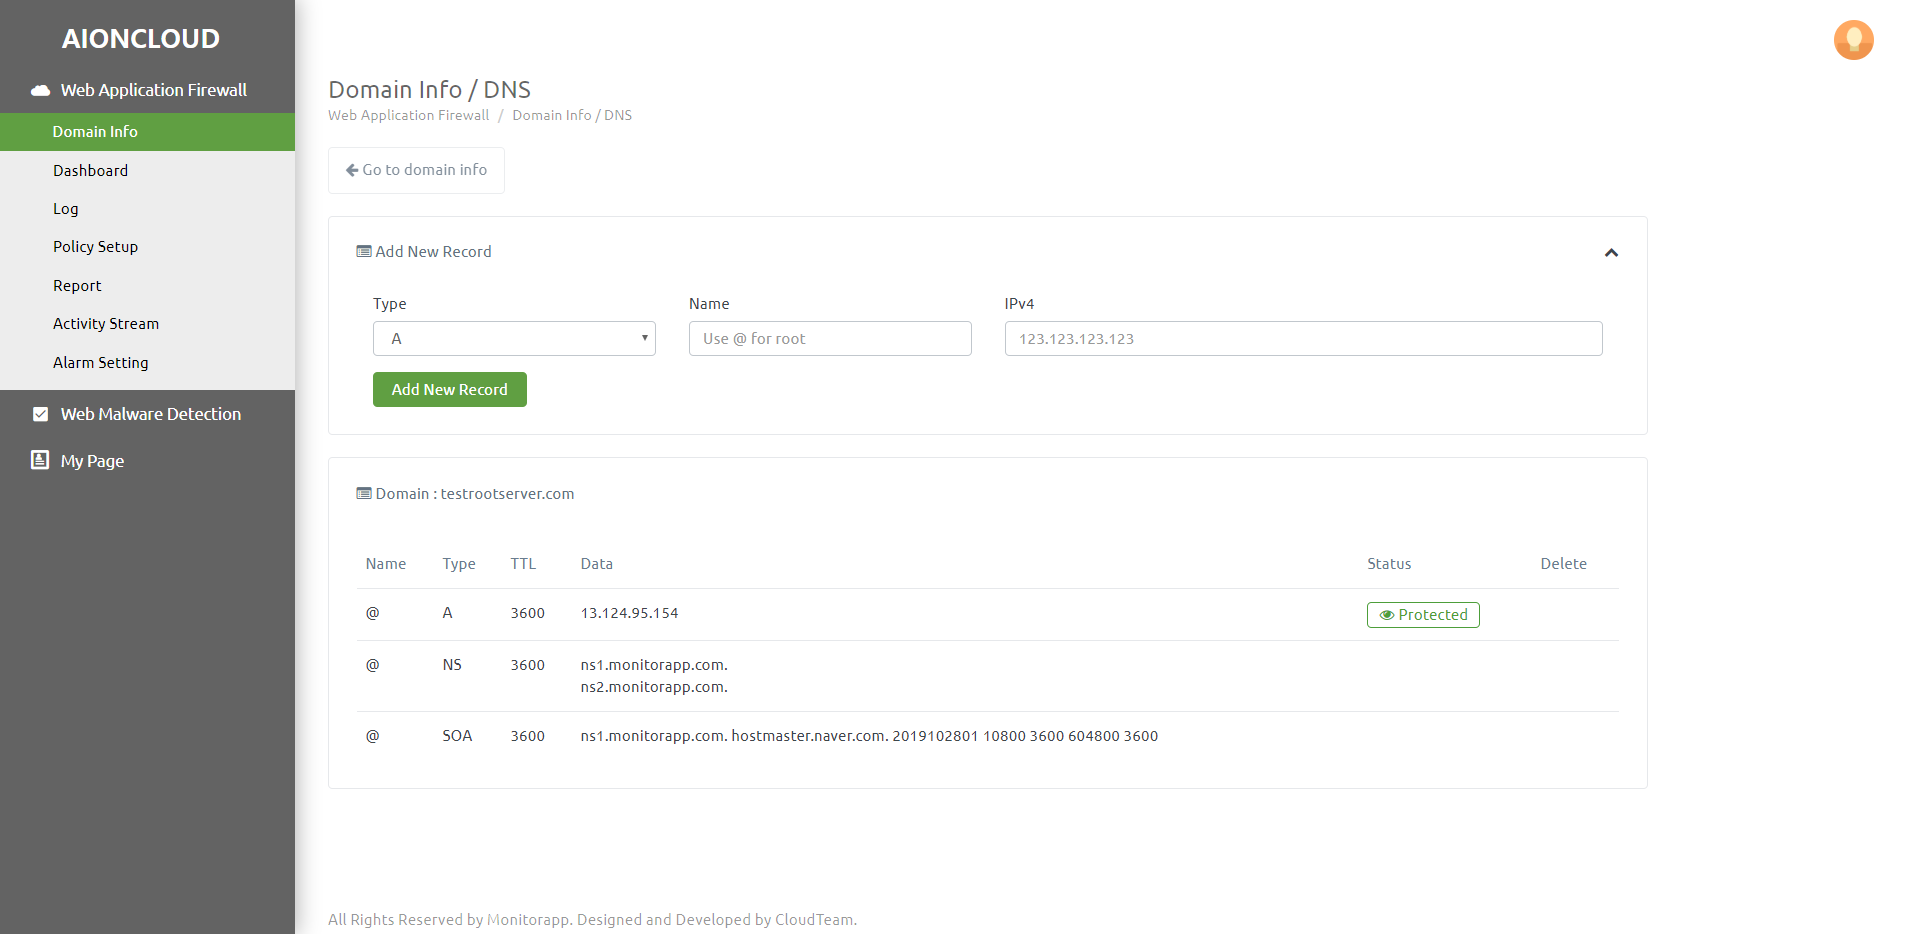Click the list icon beside Domain : testrootserver.com
The width and height of the screenshot is (1916, 934).
[x=364, y=494]
